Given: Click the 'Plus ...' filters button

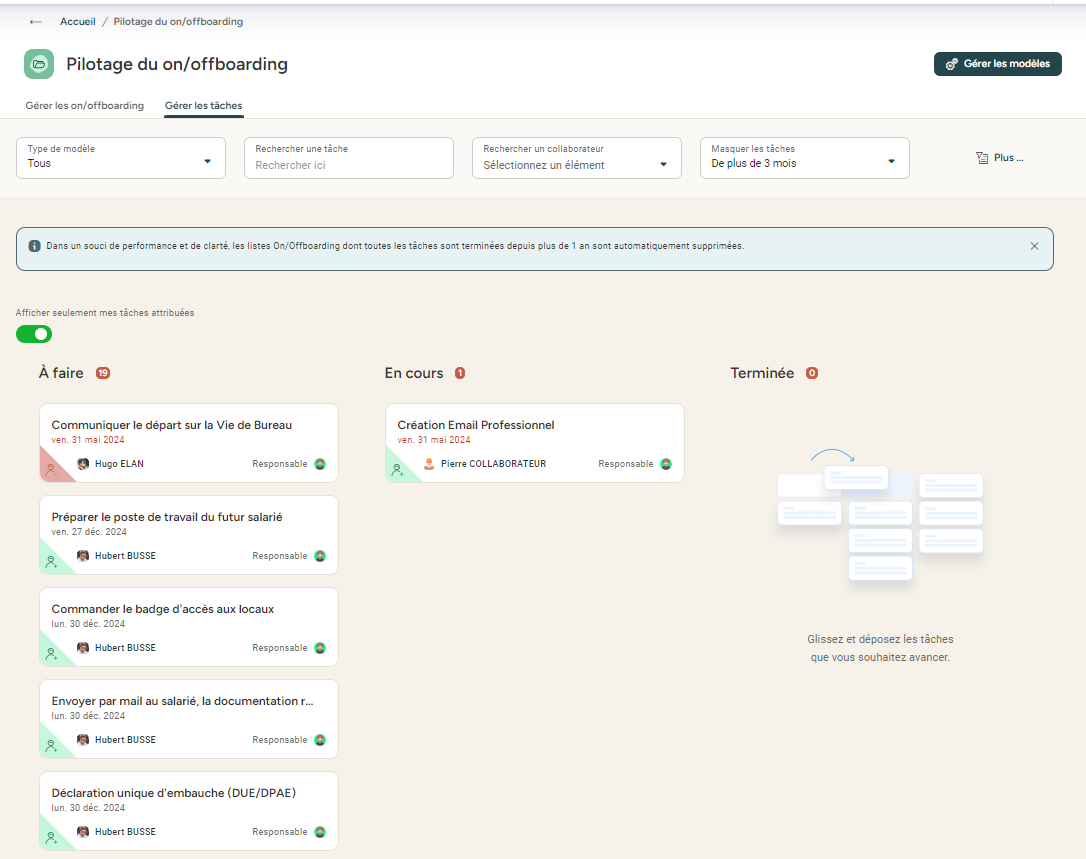Looking at the screenshot, I should click(1000, 158).
